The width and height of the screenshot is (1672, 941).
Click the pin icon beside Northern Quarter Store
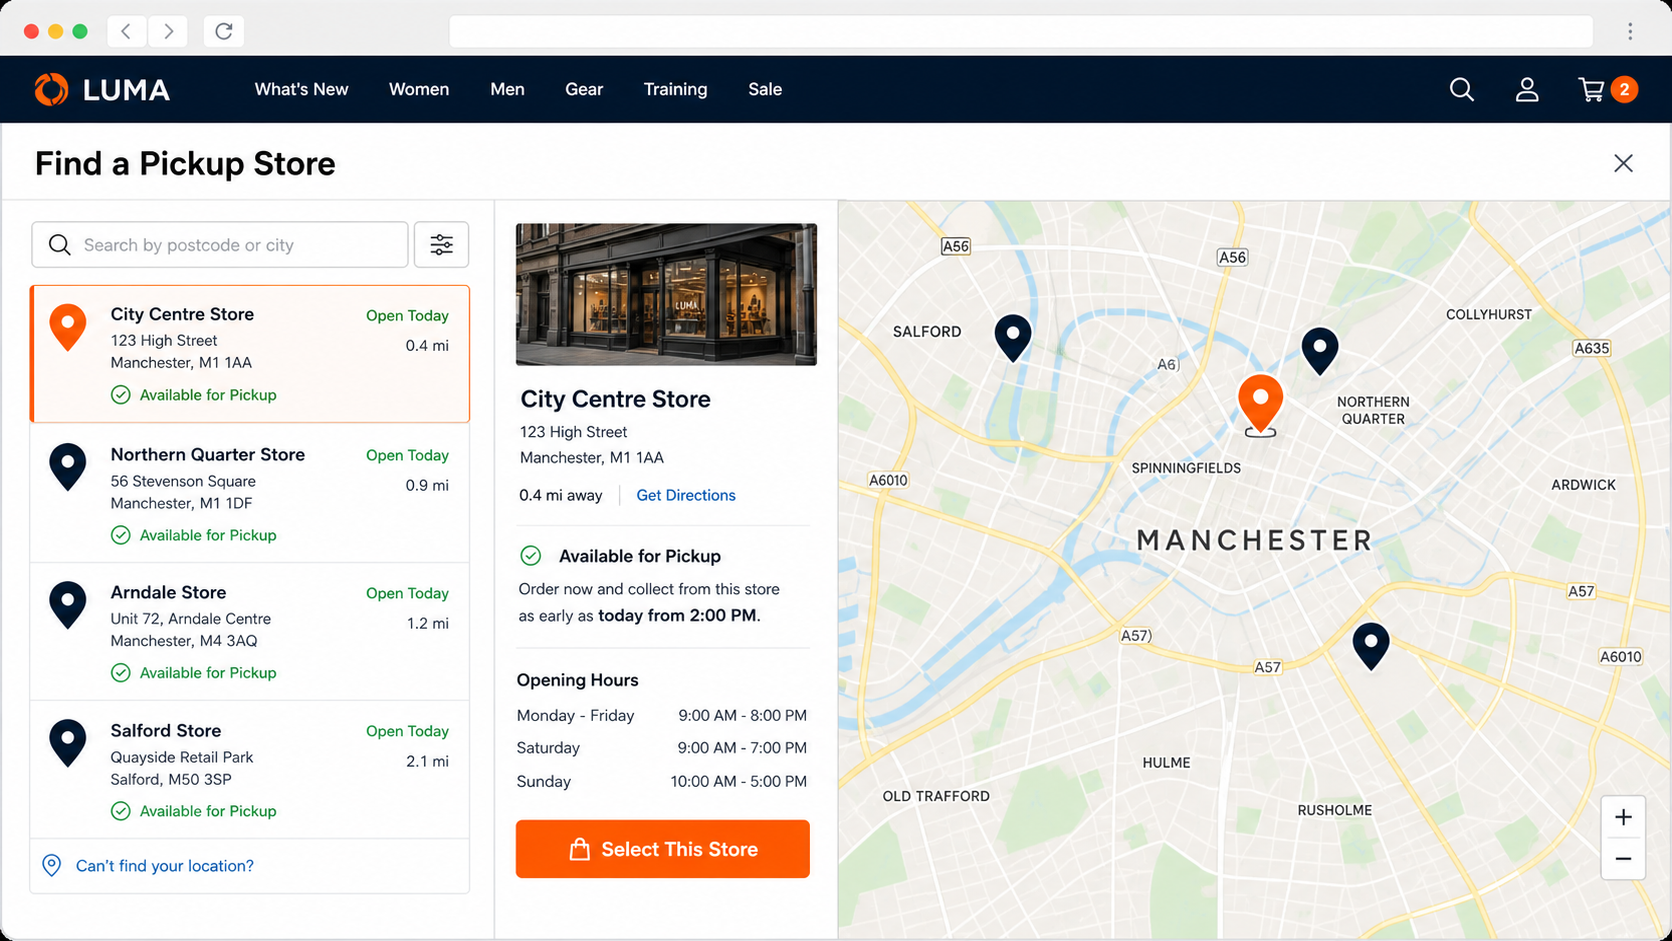[x=68, y=467]
